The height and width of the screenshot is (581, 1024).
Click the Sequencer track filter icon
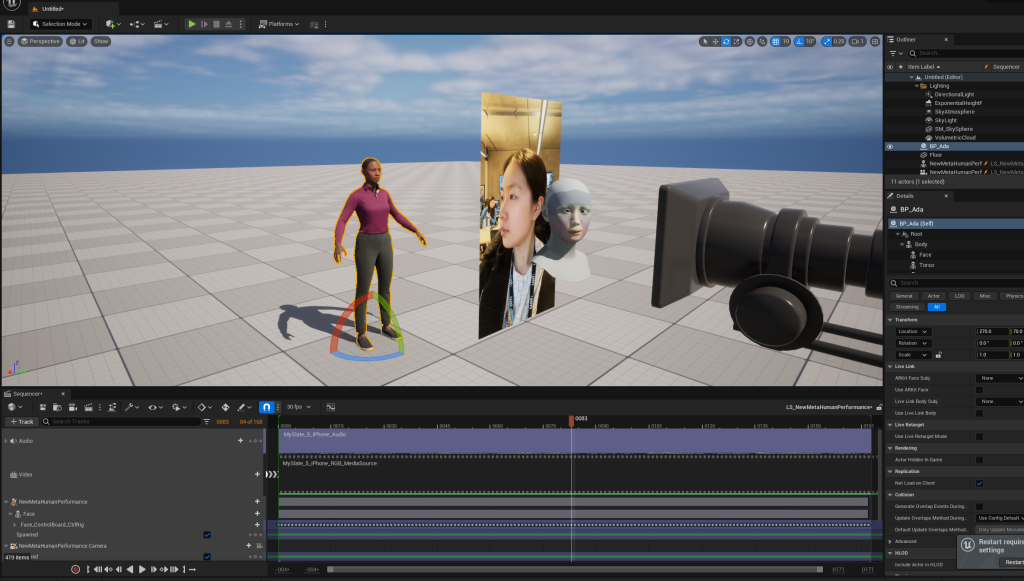tap(206, 422)
